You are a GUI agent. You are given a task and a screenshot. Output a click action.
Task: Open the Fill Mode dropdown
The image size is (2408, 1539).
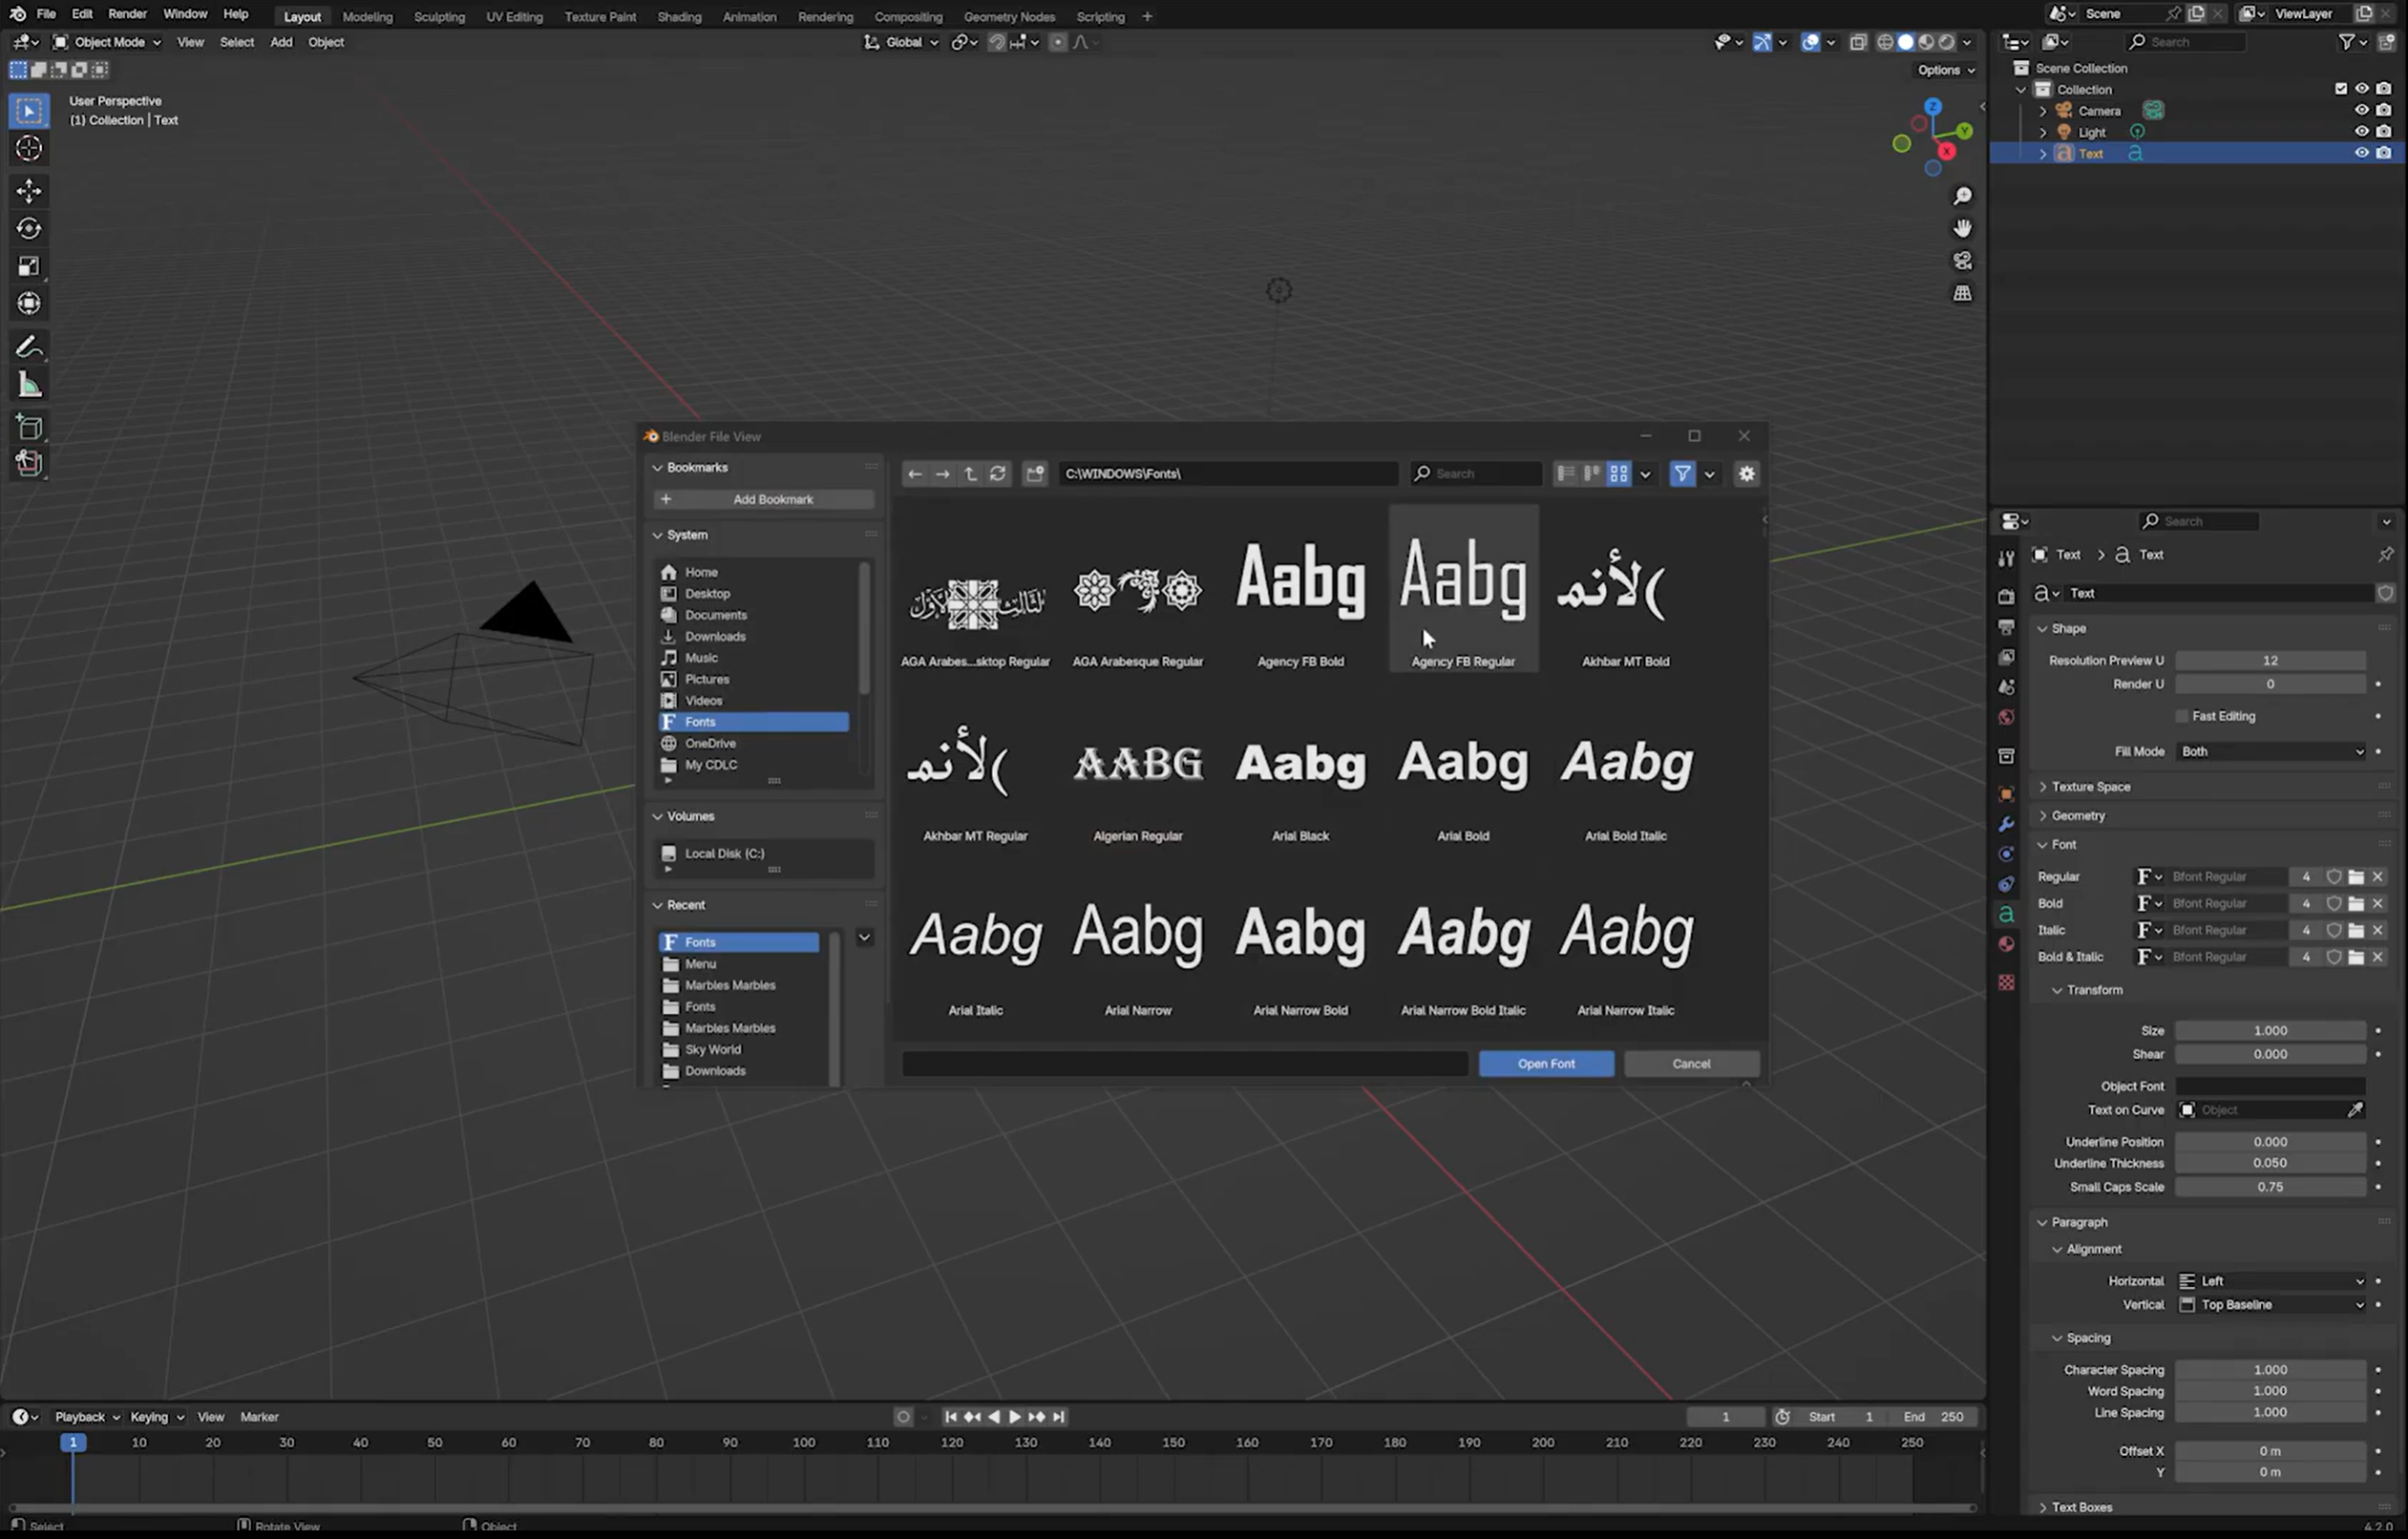[x=2271, y=751]
